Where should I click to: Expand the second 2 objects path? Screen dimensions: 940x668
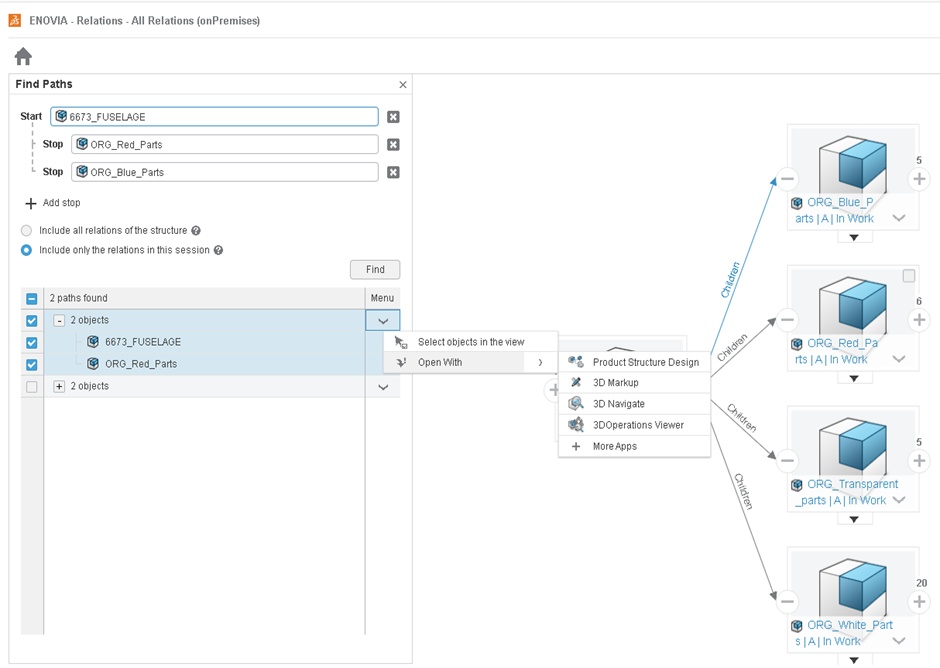tap(59, 387)
